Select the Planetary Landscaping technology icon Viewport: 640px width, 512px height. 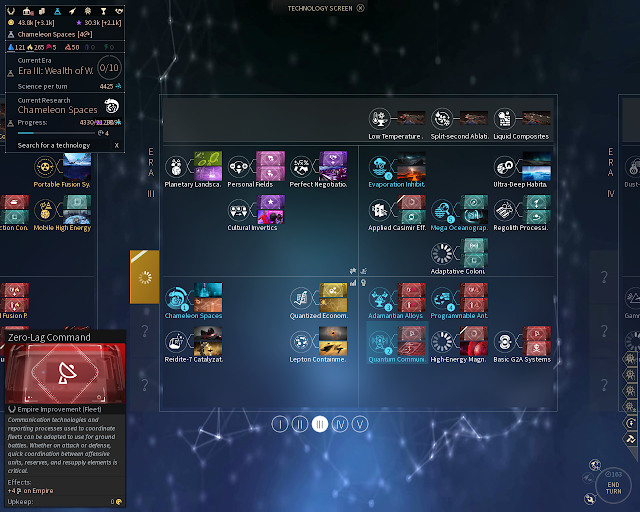[176, 167]
